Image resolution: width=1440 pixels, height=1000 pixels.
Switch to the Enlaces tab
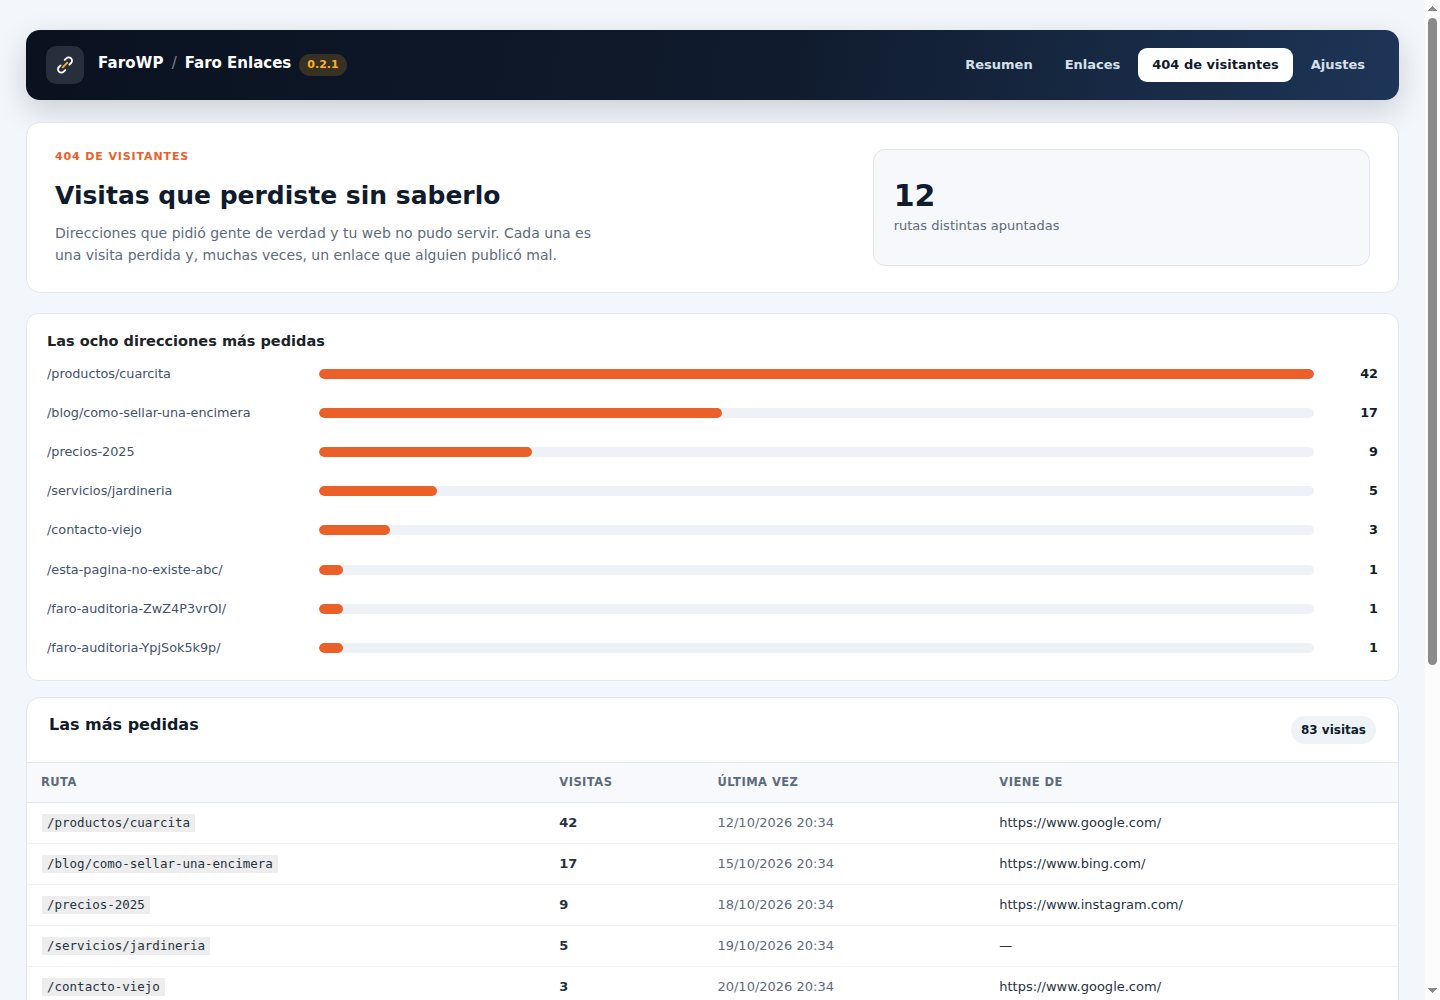[x=1092, y=65]
